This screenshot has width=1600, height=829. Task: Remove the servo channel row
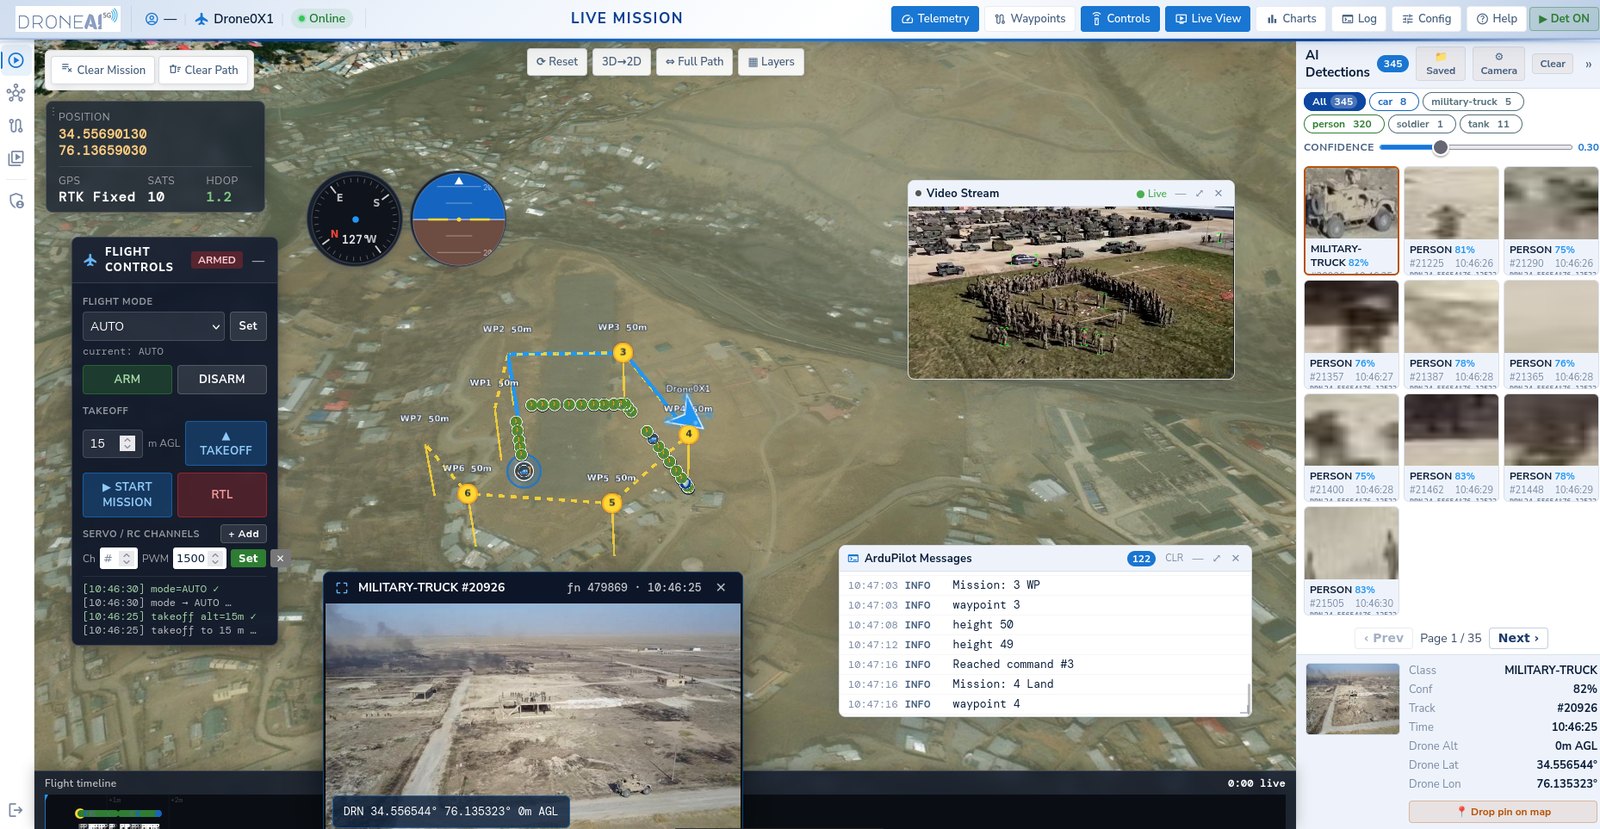[280, 559]
